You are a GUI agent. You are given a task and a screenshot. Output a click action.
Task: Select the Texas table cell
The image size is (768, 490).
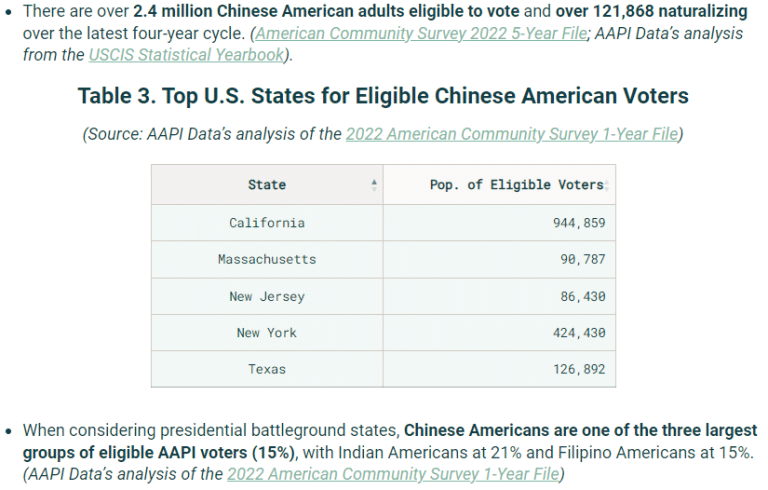(x=267, y=369)
